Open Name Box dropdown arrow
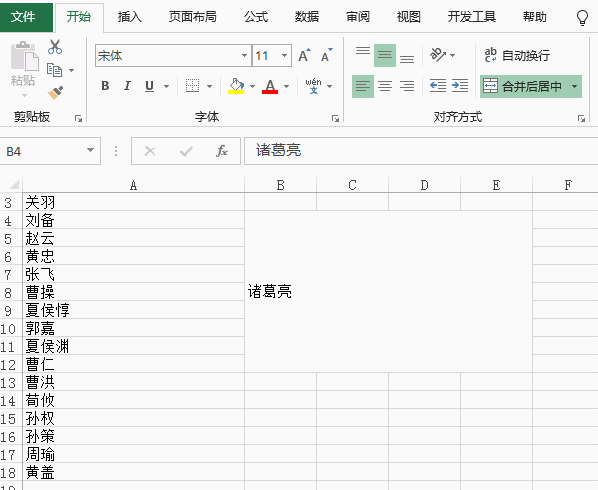Screen dimensions: 598x490 point(90,150)
